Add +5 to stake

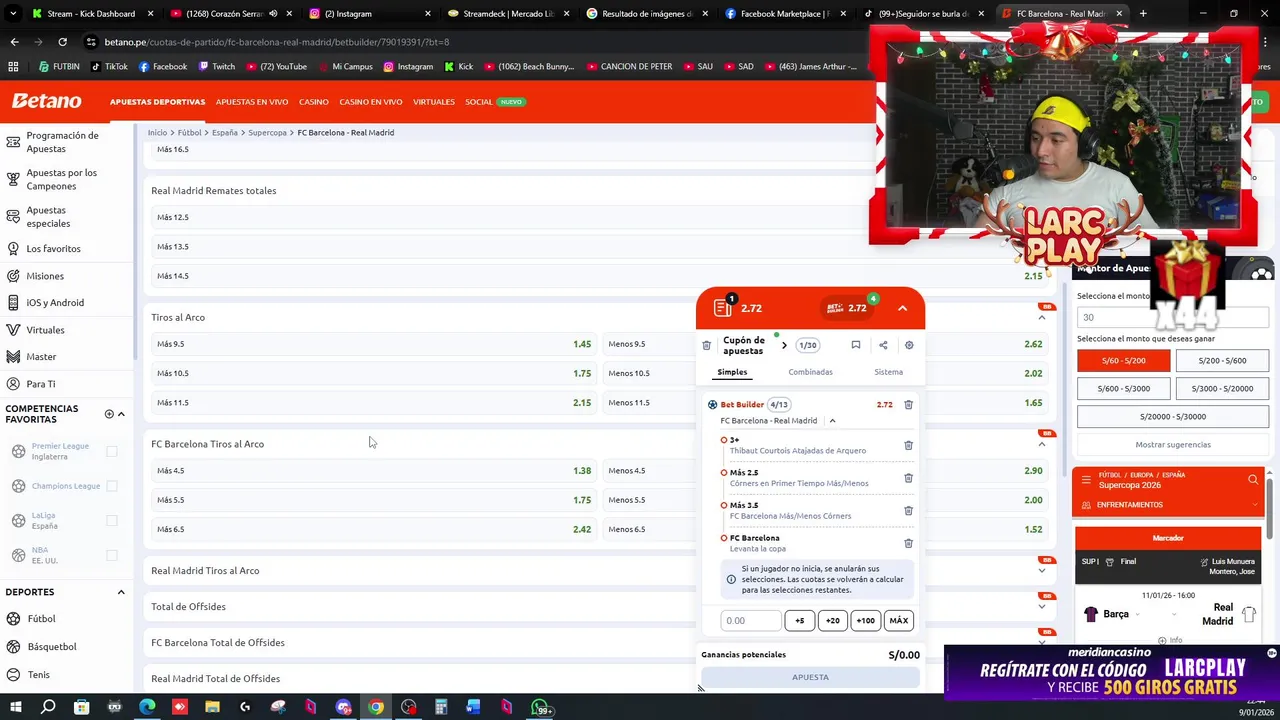799,621
